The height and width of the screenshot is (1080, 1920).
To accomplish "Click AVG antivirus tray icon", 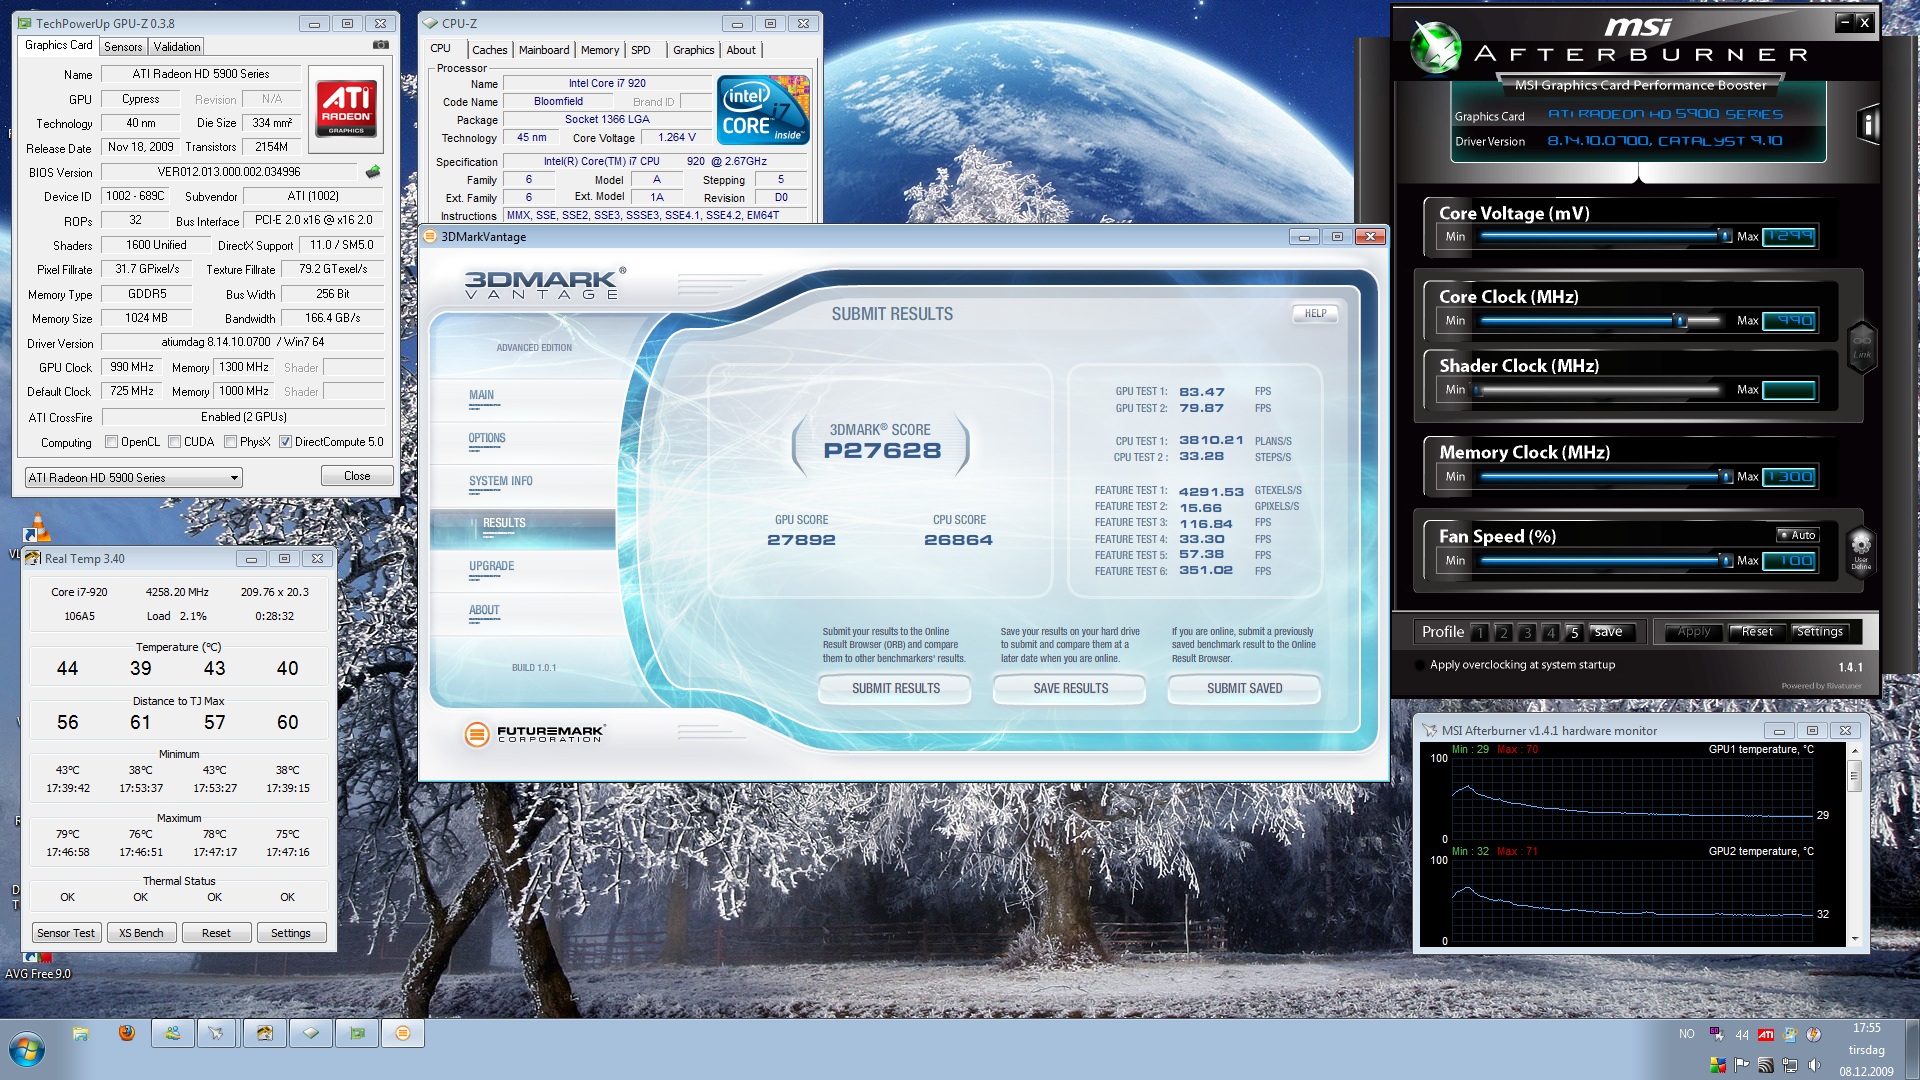I will pos(1718,1065).
